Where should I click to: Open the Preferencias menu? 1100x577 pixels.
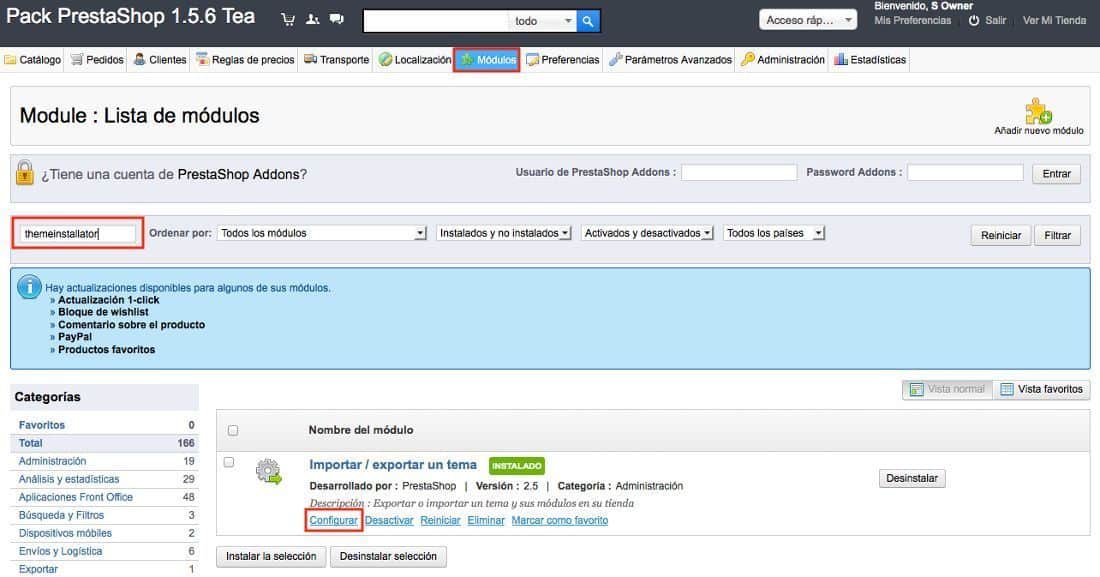(563, 60)
